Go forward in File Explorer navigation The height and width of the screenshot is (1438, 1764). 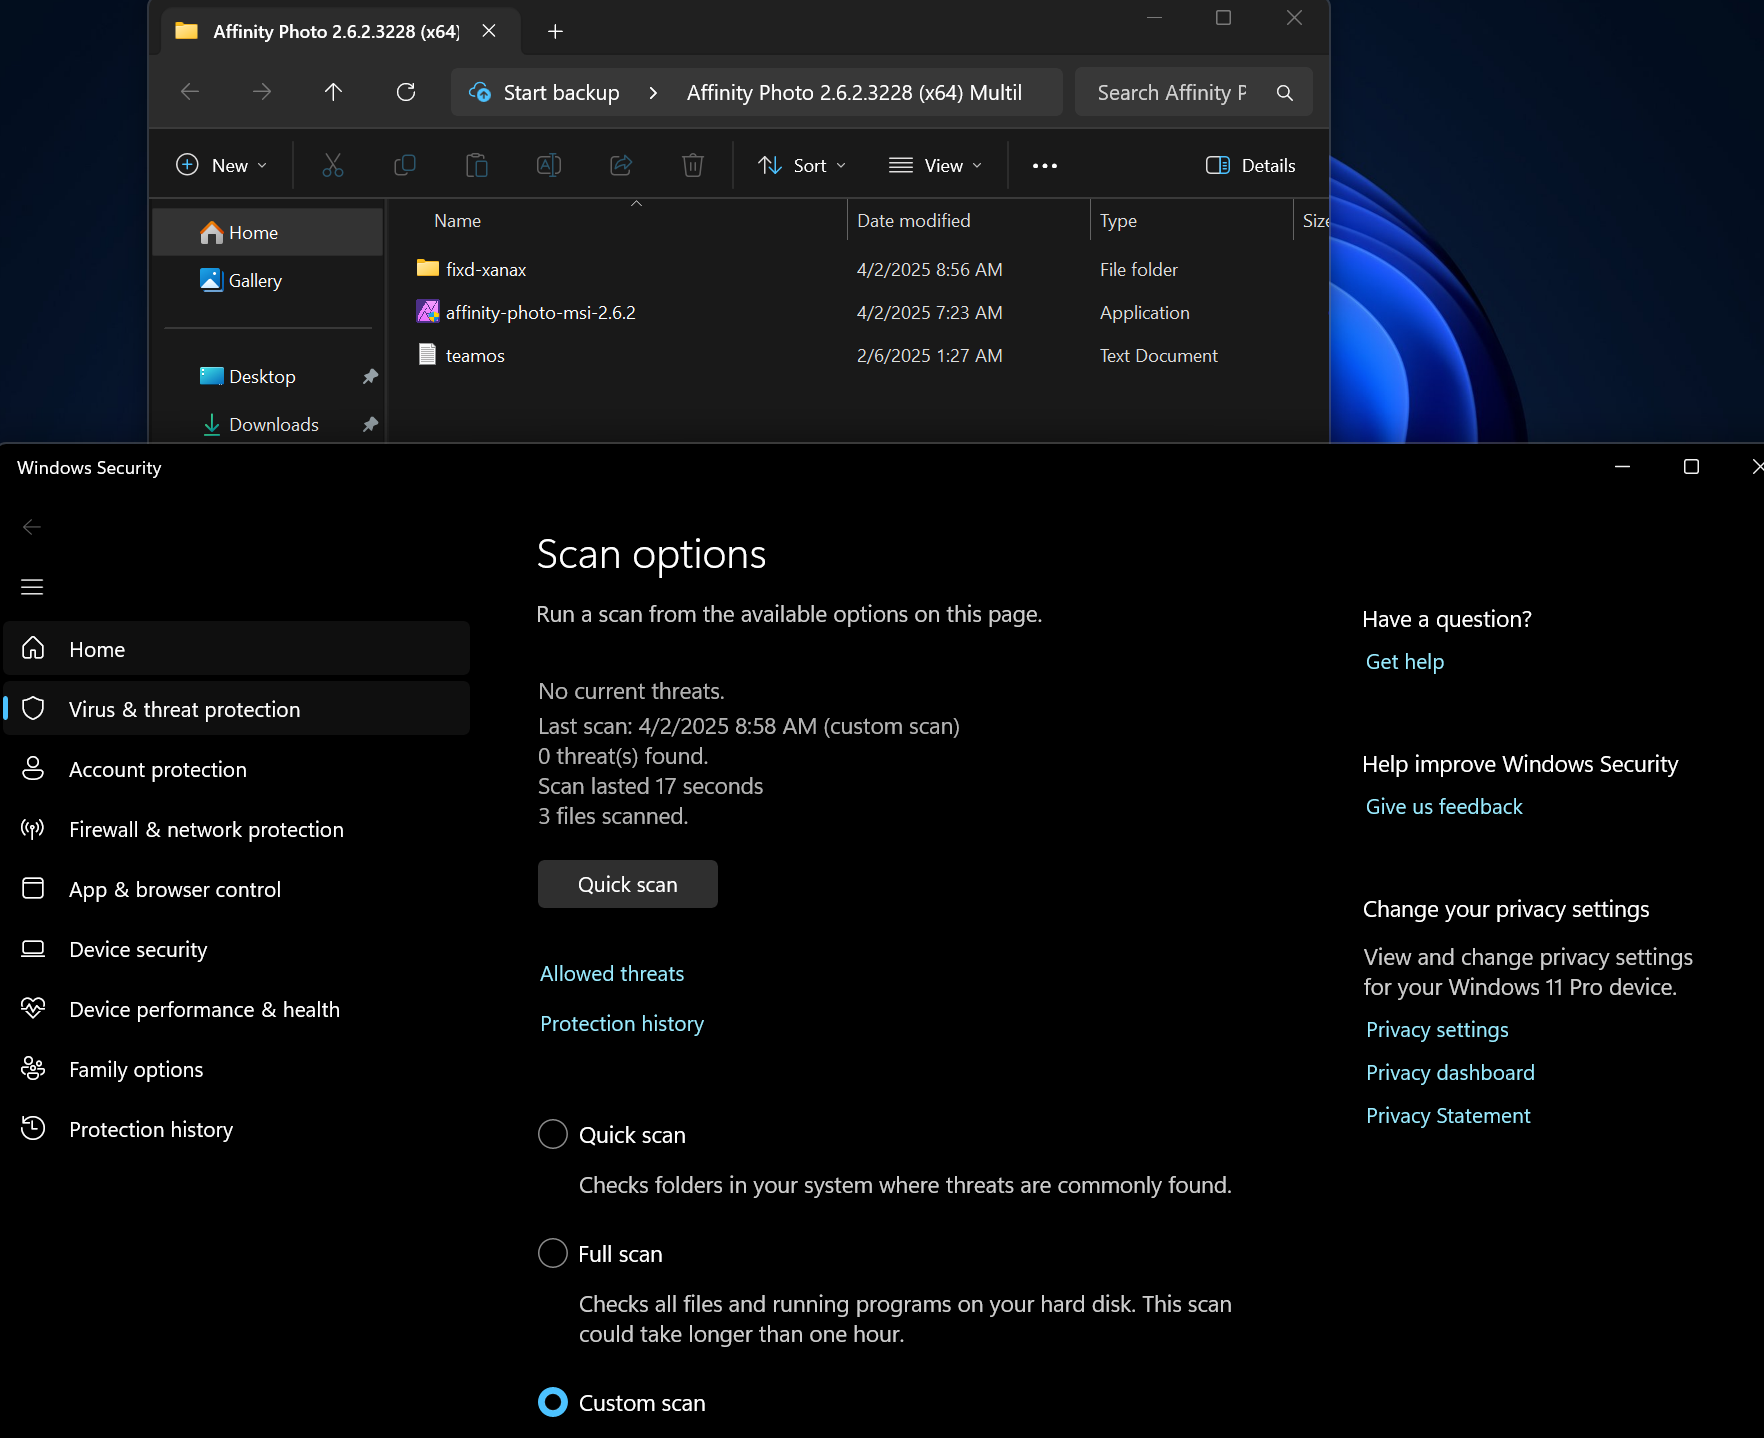[x=262, y=92]
